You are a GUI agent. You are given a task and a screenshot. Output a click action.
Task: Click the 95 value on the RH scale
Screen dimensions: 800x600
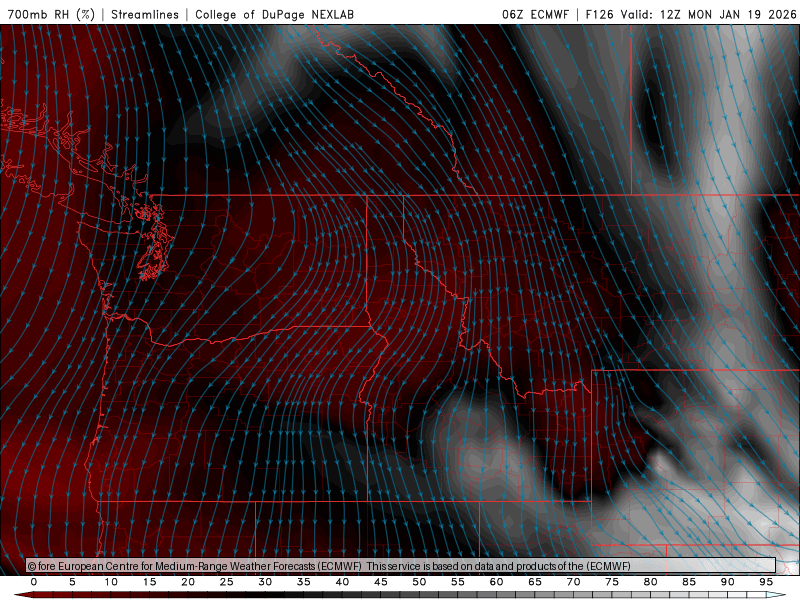(766, 582)
